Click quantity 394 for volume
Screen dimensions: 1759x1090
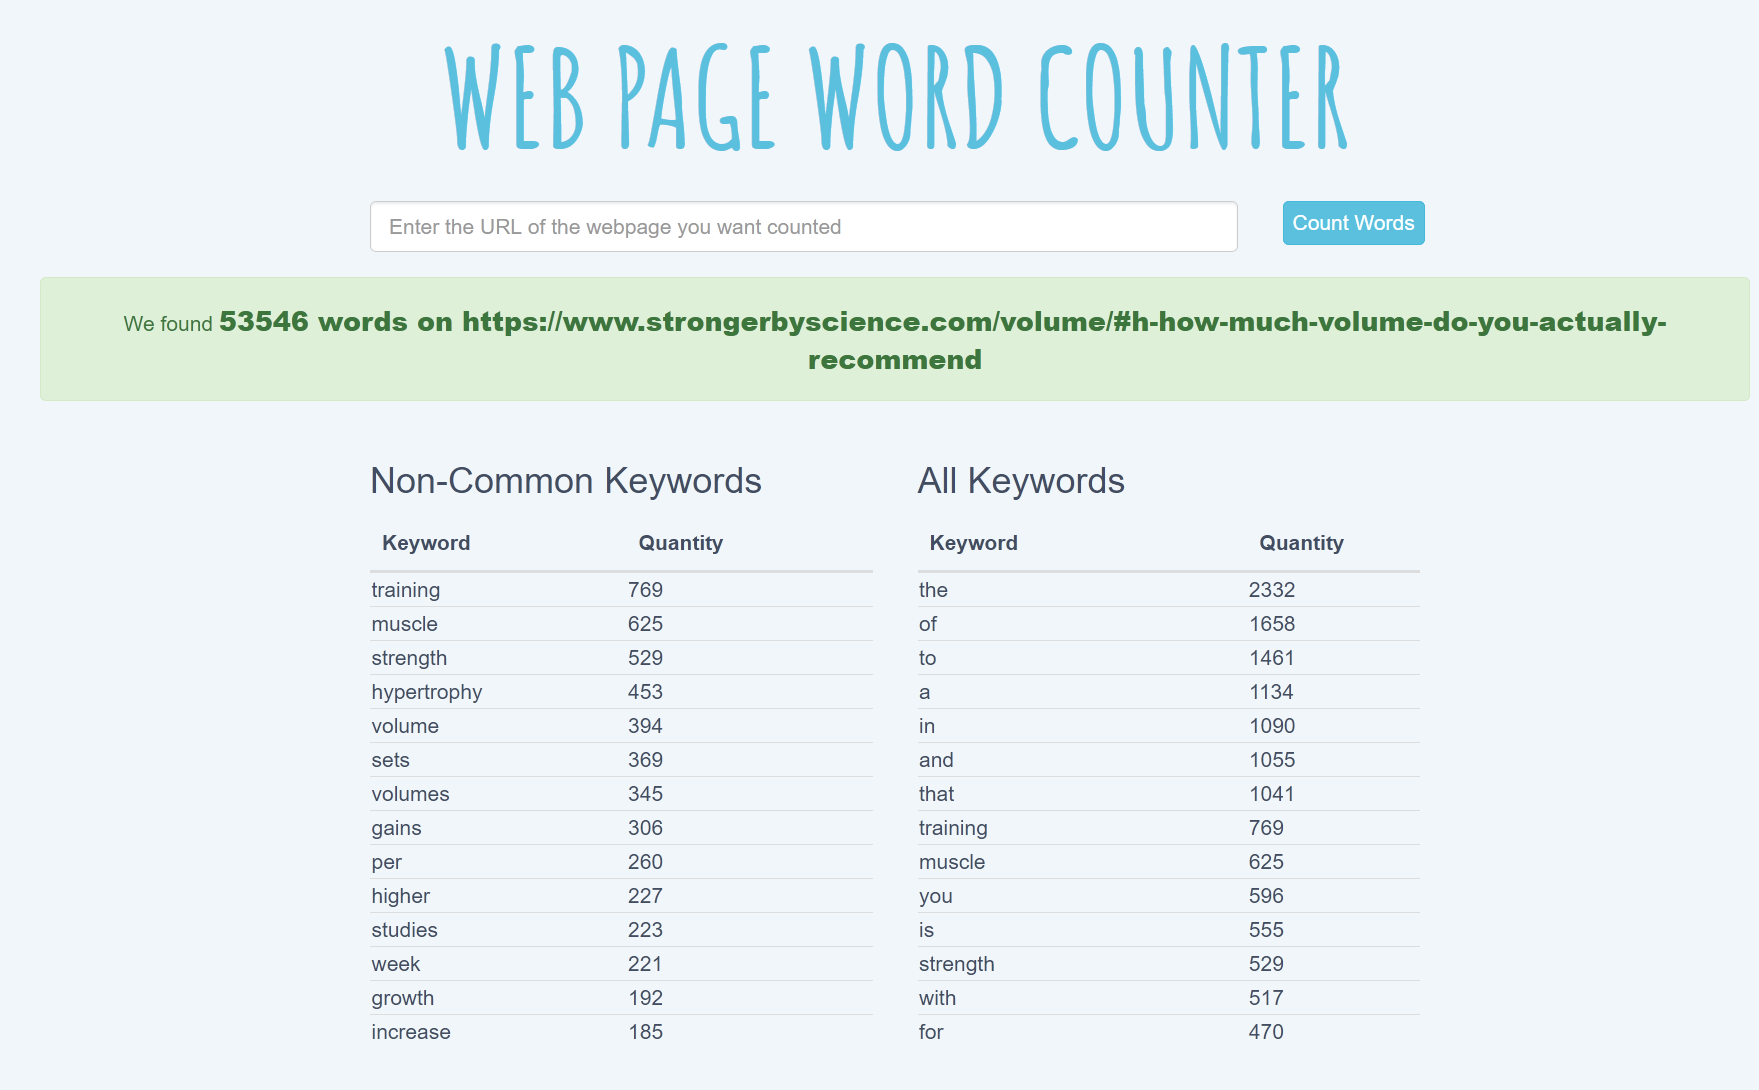click(x=645, y=726)
